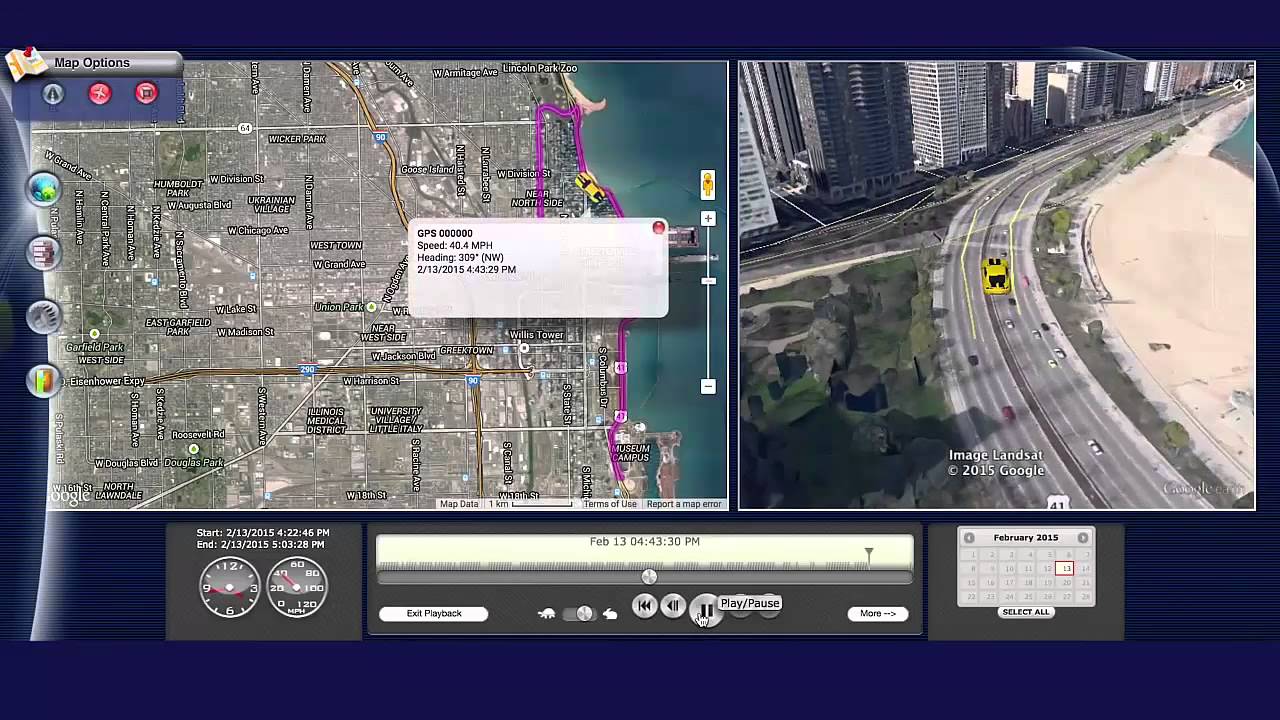Click the Willis Tower map marker
The height and width of the screenshot is (720, 1280).
click(x=523, y=348)
